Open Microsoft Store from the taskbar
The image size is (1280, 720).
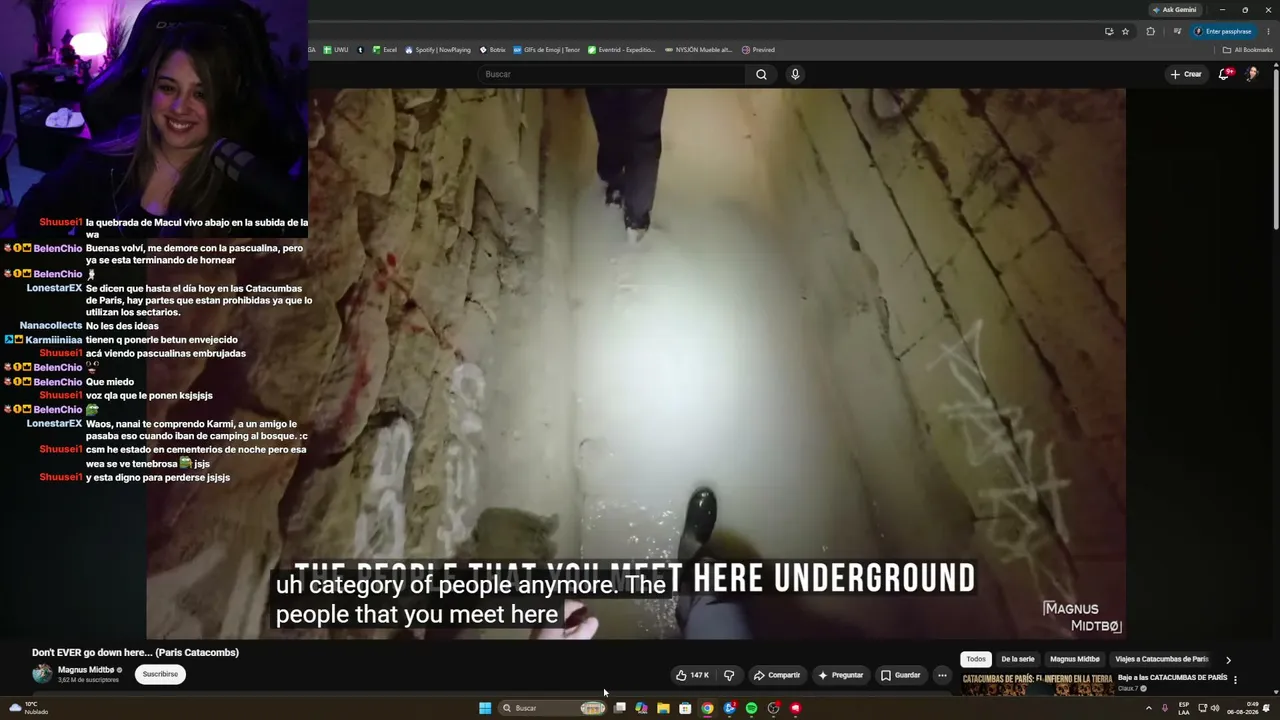point(685,708)
